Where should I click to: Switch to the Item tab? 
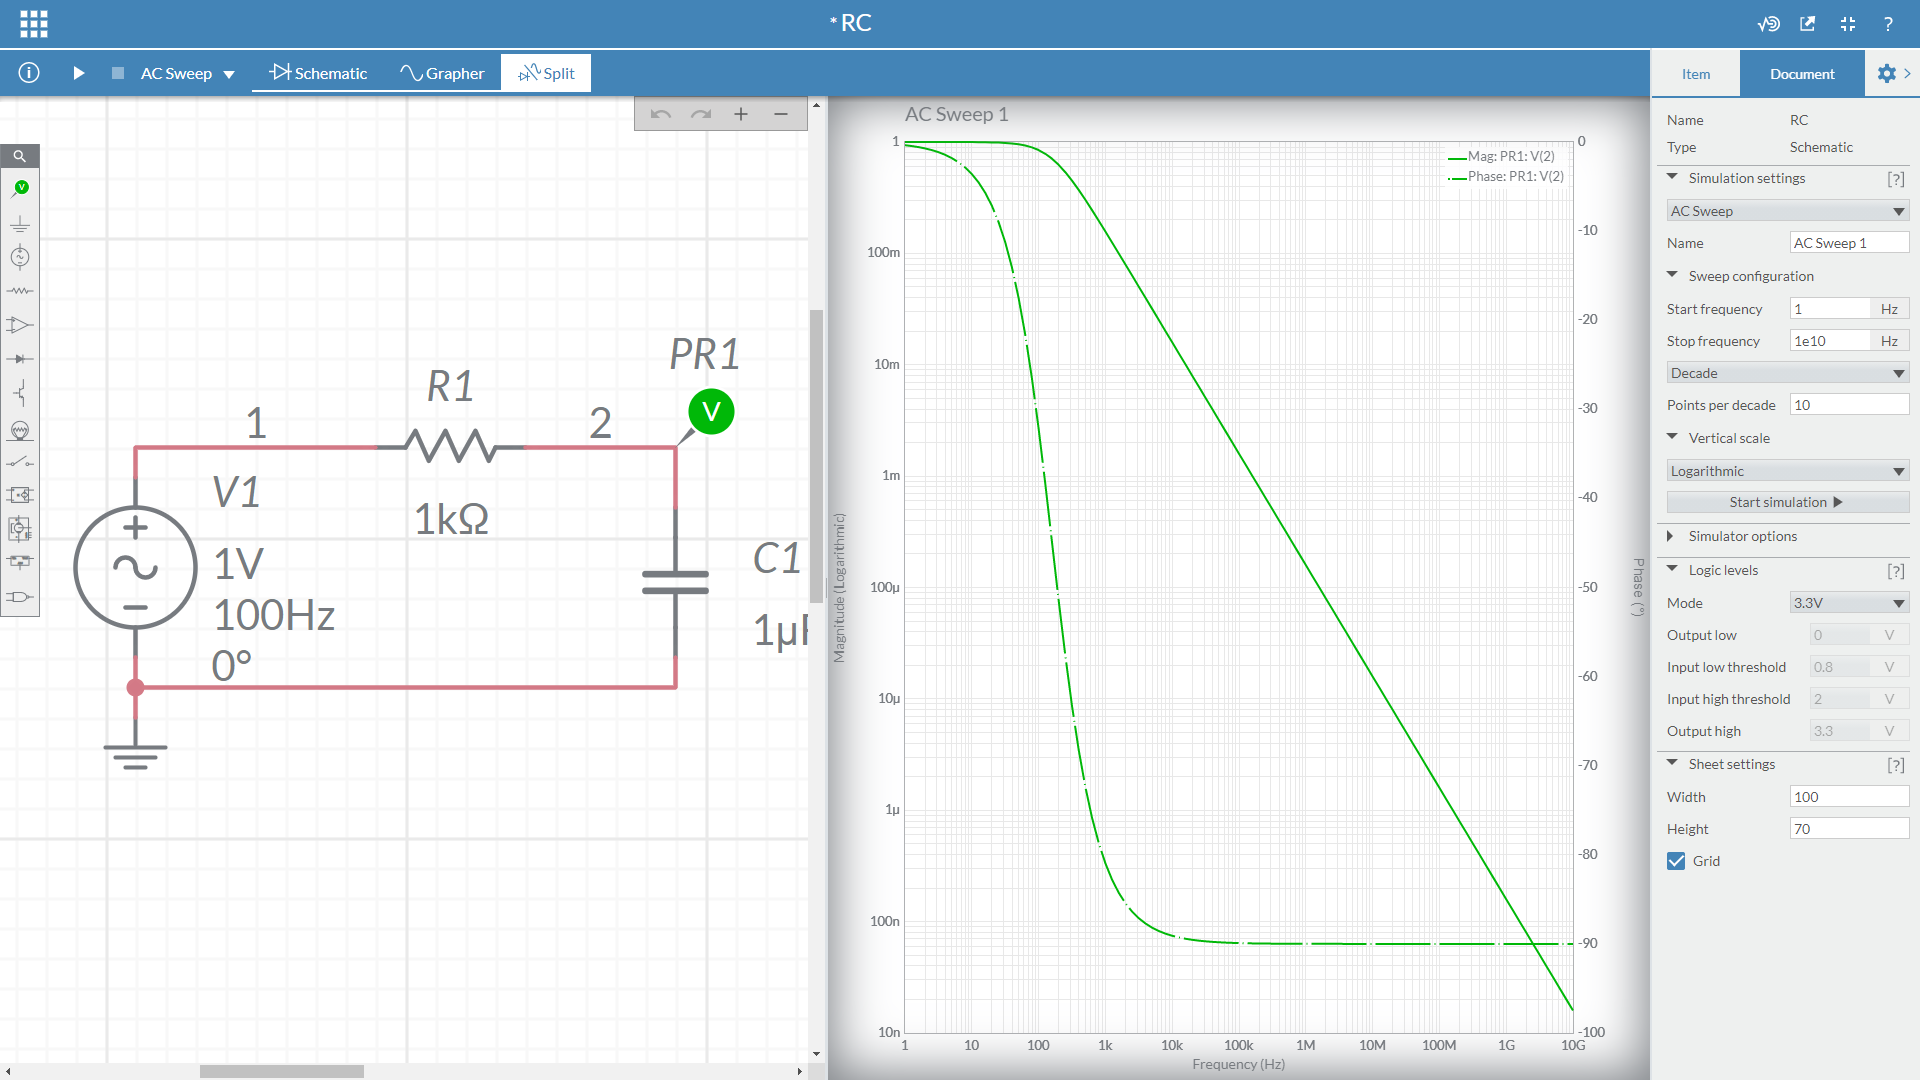click(1696, 74)
